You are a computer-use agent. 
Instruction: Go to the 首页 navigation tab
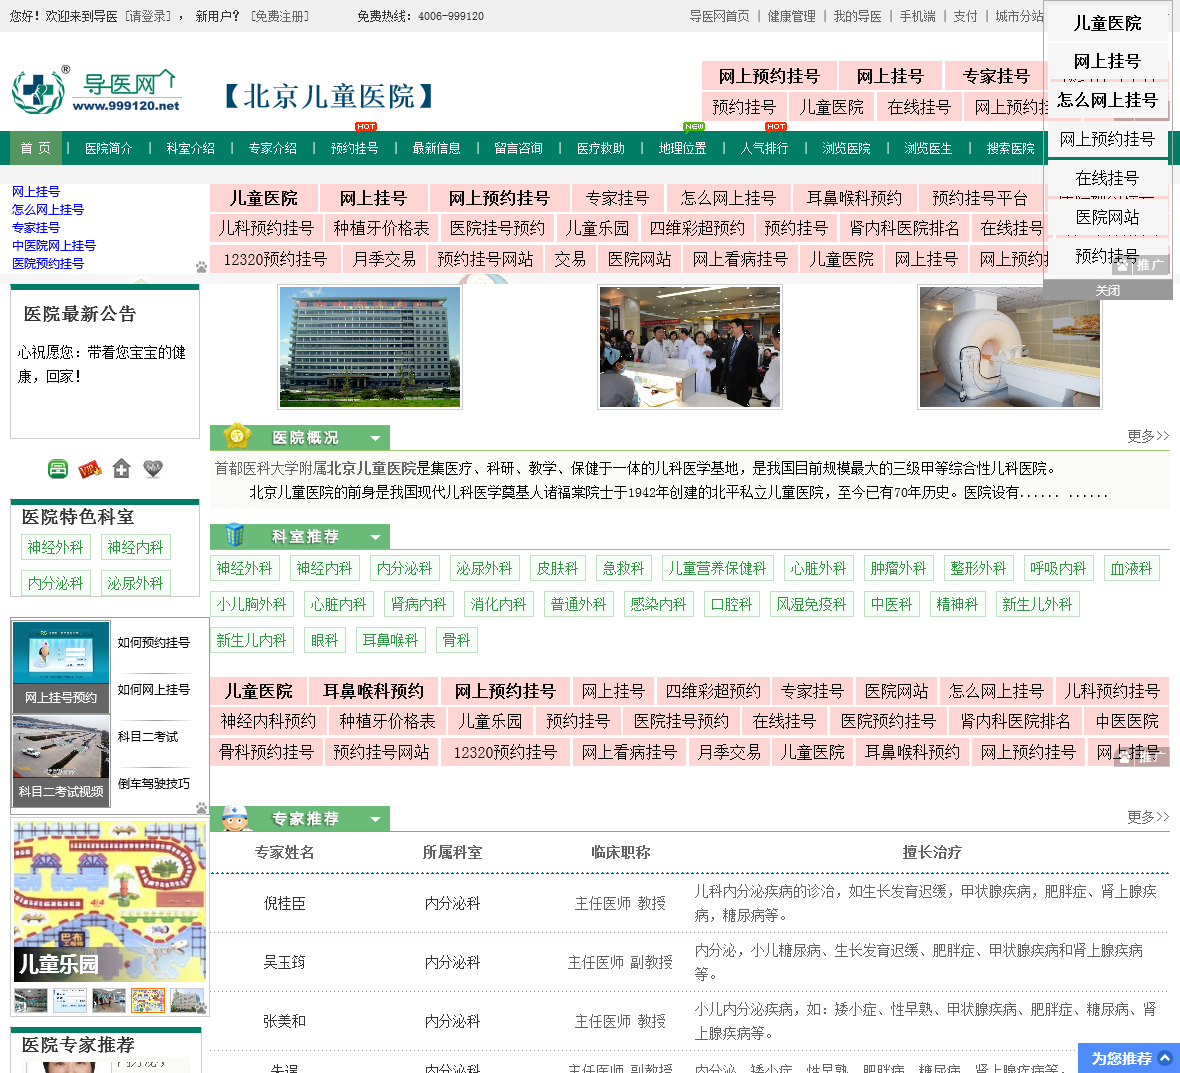pyautogui.click(x=35, y=148)
